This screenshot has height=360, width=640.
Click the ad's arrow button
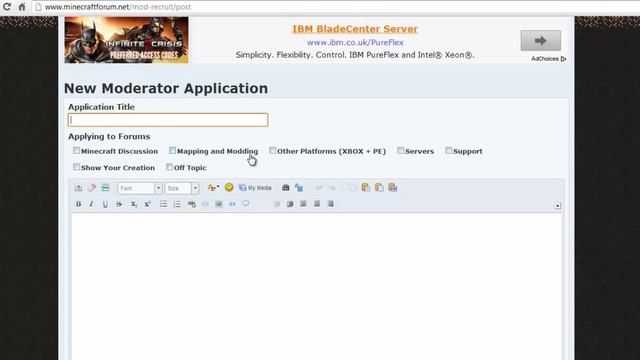click(x=540, y=40)
